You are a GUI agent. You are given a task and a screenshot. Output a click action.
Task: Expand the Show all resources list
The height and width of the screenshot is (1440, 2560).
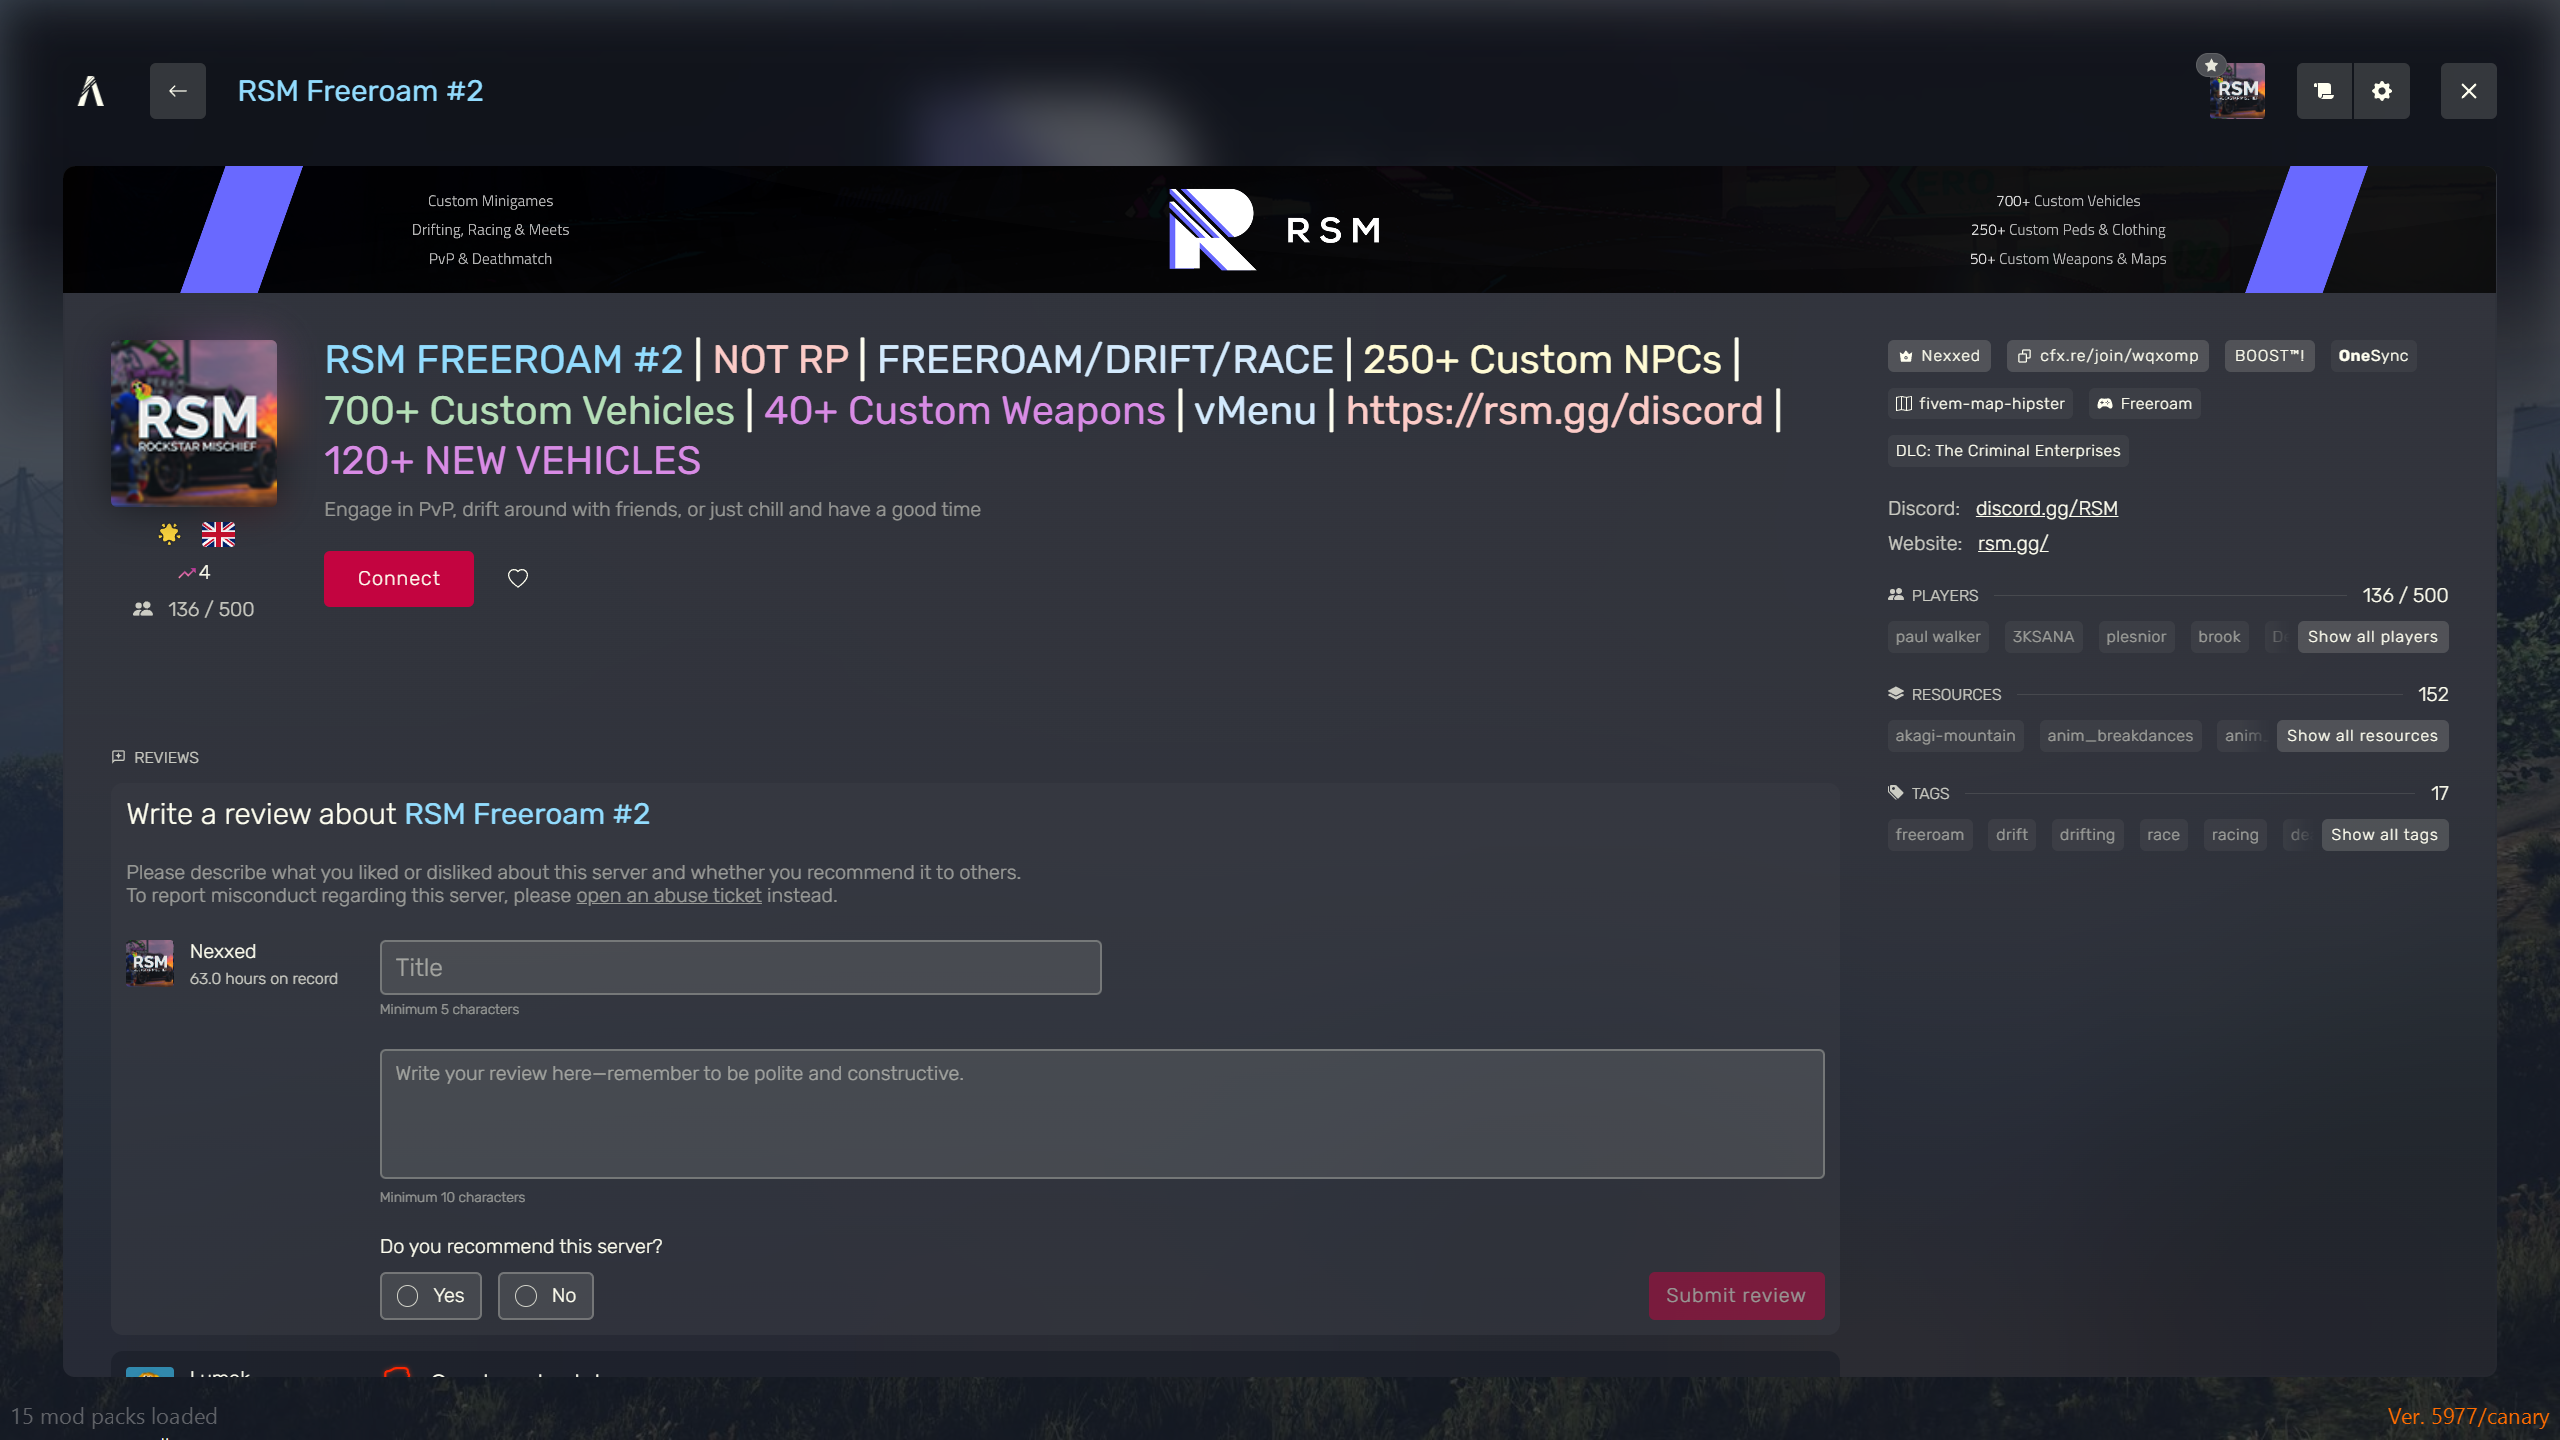[x=2362, y=736]
